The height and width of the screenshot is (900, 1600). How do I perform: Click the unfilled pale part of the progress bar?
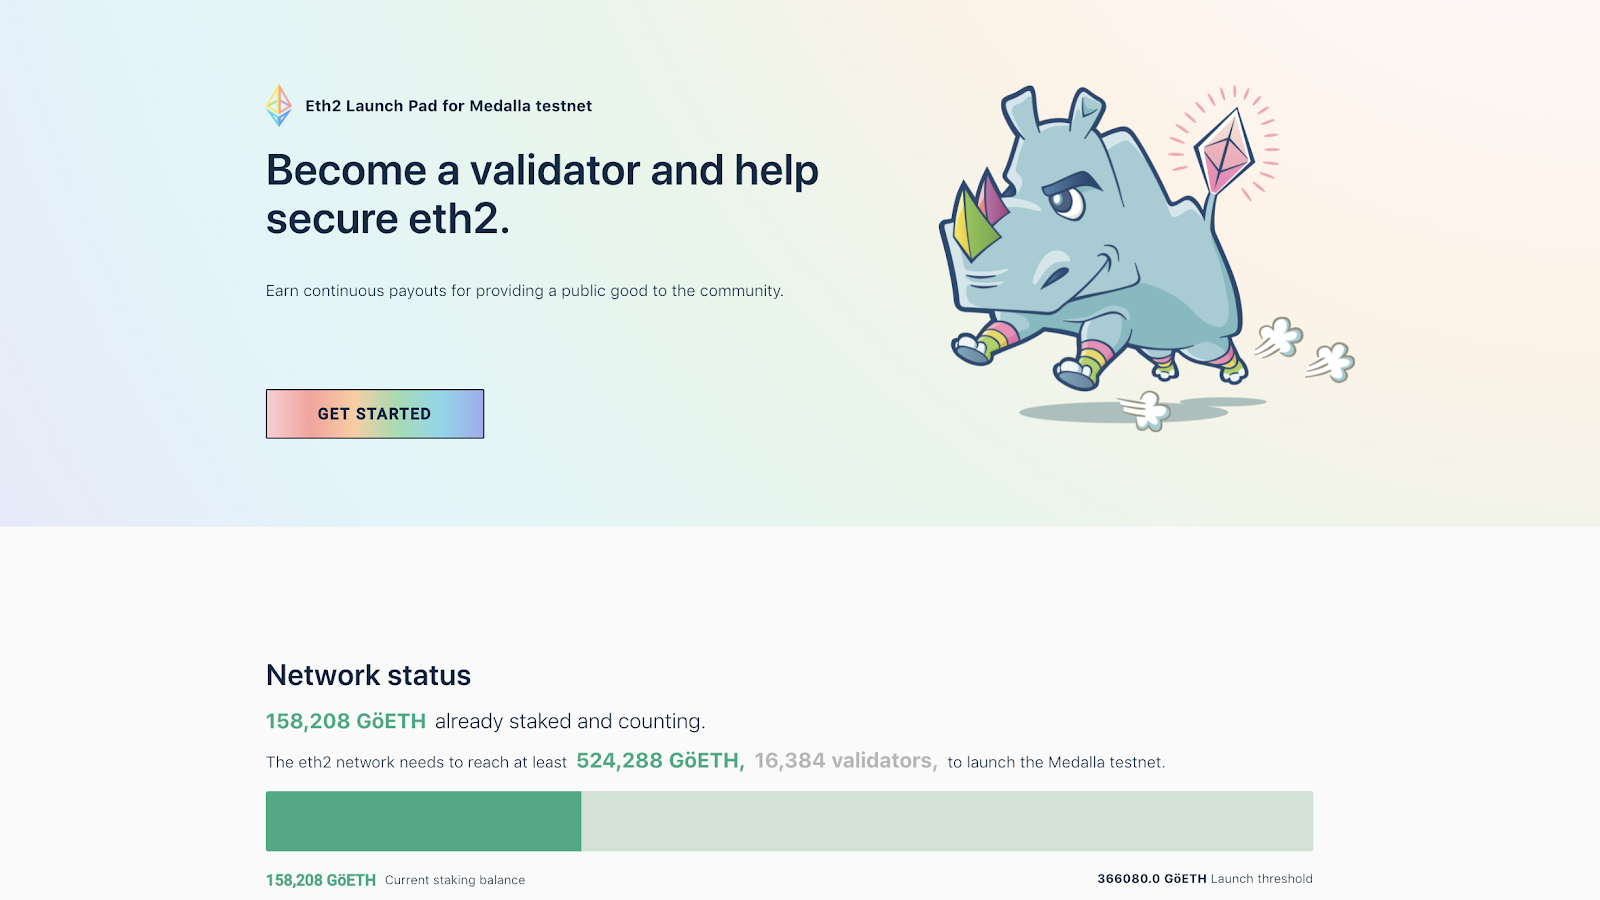(x=947, y=821)
